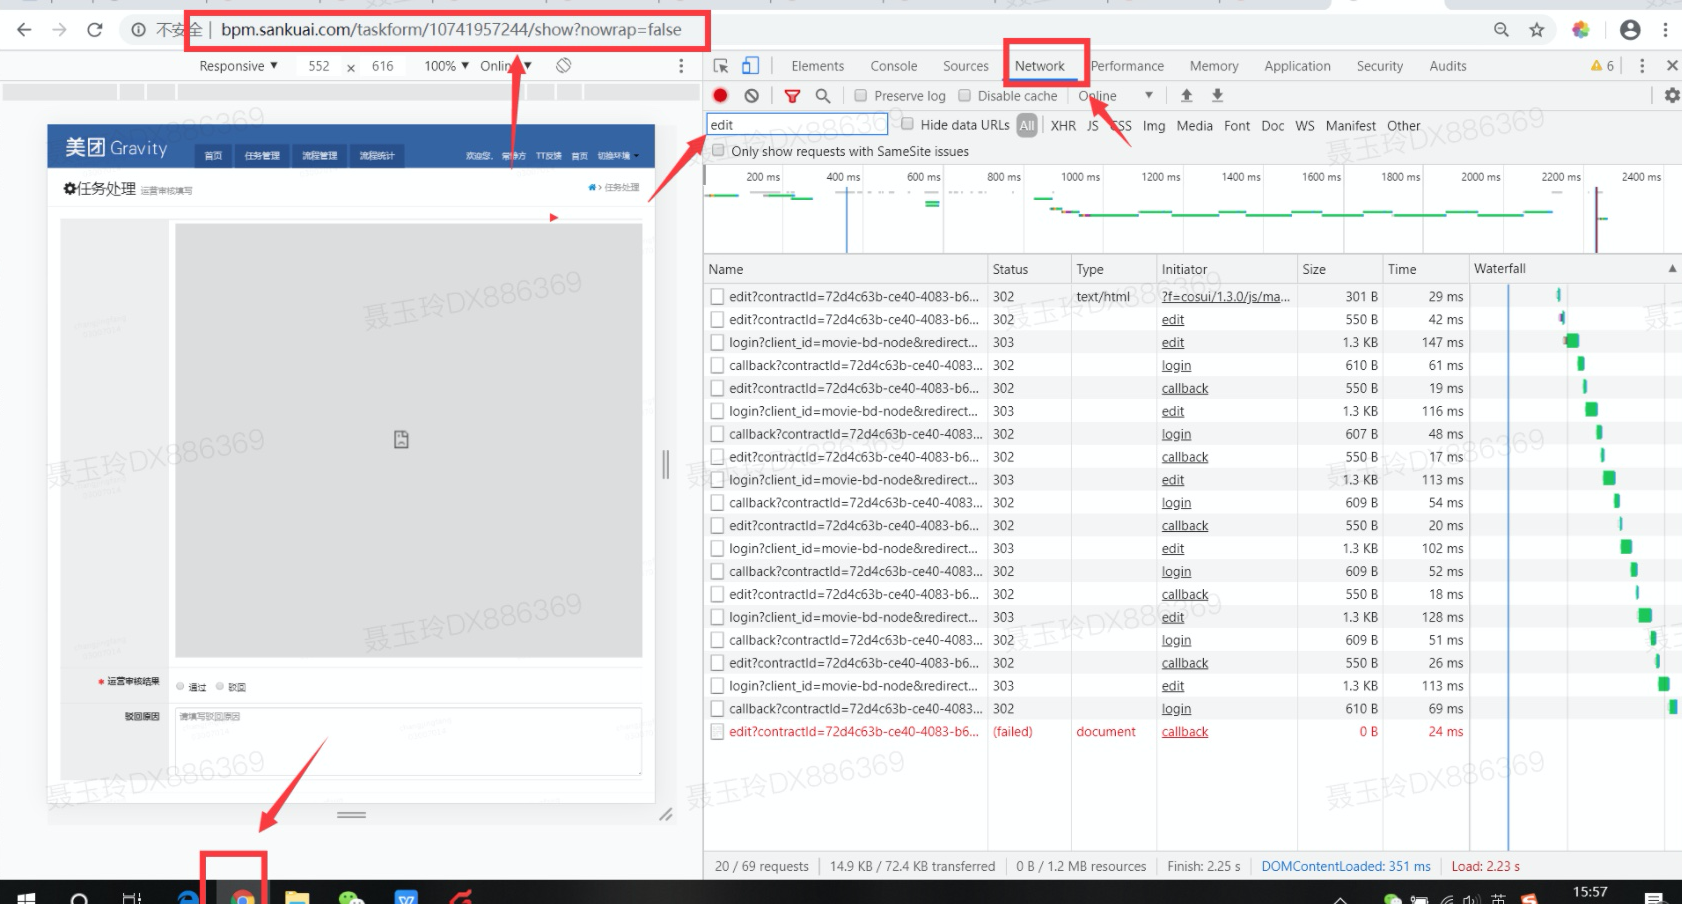Viewport: 1682px width, 904px height.
Task: Open the Windows Start button
Action: point(27,897)
